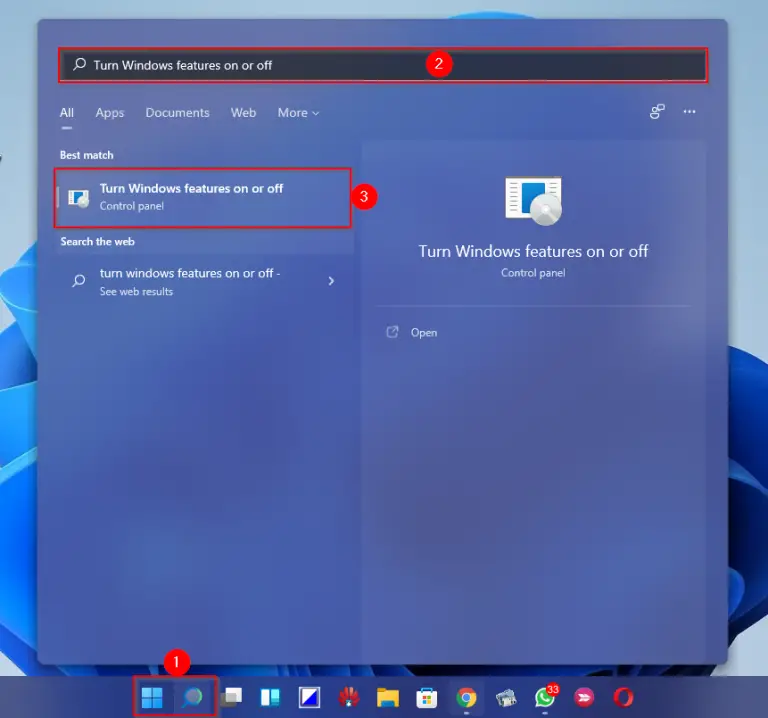Click Open in the preview pane
This screenshot has height=718, width=768.
point(424,333)
